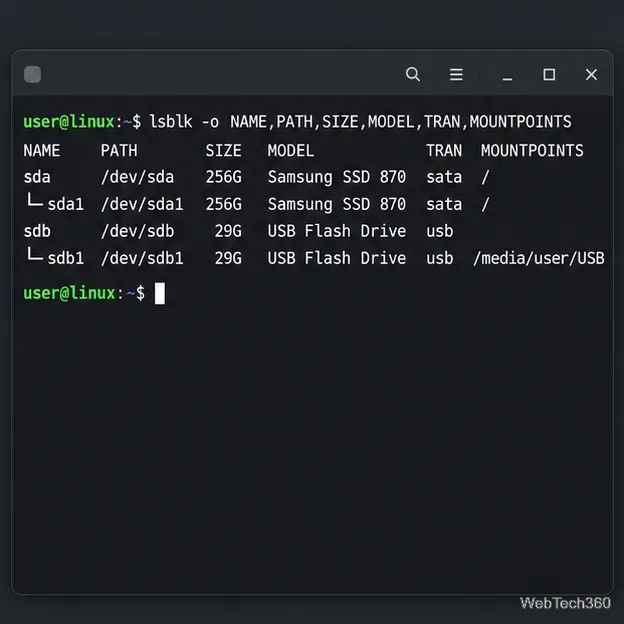Click Samsung SSD 870 in sda row
The height and width of the screenshot is (624, 624).
pyautogui.click(x=337, y=177)
